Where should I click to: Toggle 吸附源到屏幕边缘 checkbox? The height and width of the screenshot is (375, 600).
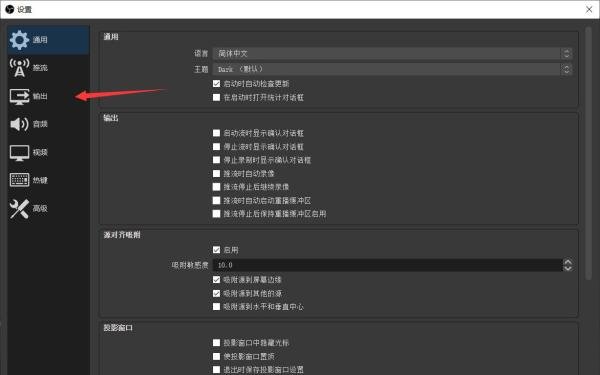(217, 280)
